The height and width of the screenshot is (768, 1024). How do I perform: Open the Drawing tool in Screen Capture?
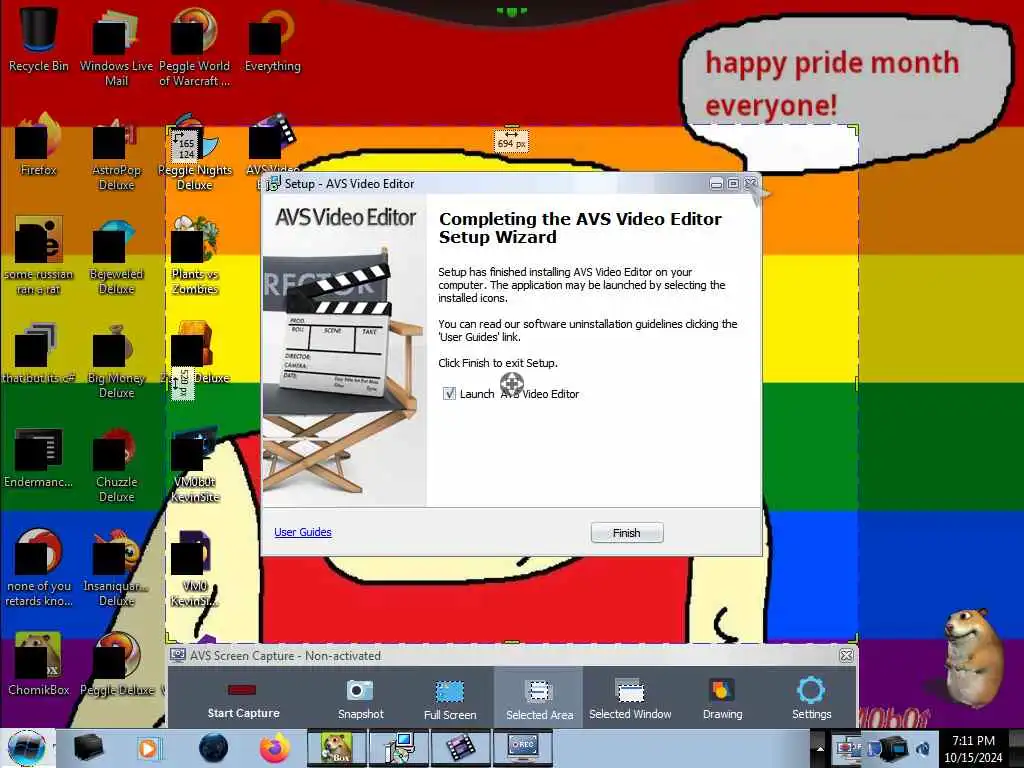pyautogui.click(x=722, y=699)
